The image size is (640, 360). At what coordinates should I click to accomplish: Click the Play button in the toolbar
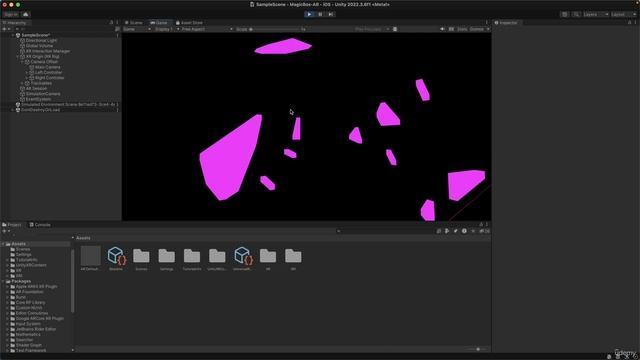pos(309,14)
